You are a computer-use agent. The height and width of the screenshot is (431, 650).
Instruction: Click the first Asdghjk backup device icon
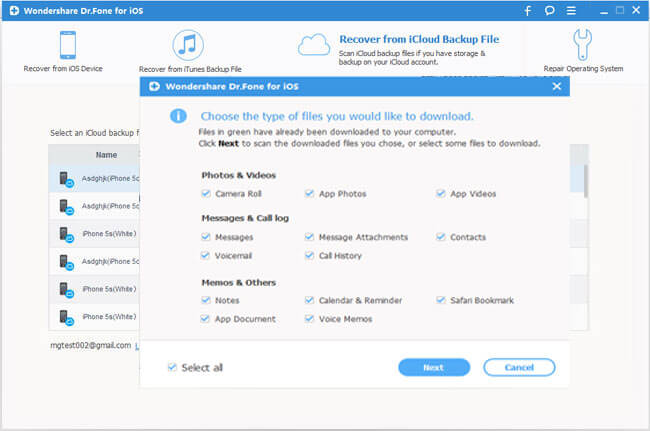coord(66,179)
